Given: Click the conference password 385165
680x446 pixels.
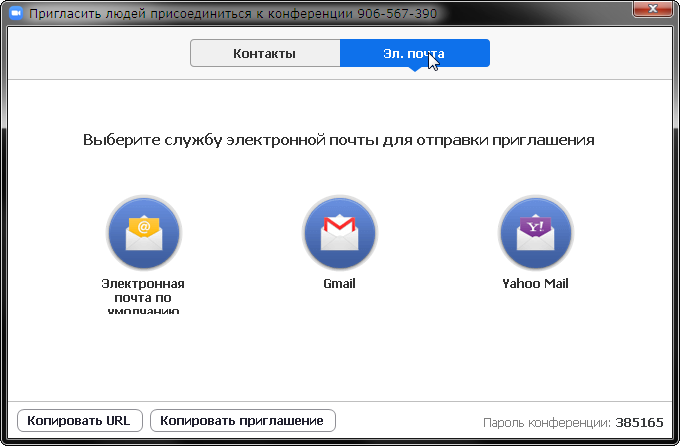Looking at the screenshot, I should click(639, 422).
